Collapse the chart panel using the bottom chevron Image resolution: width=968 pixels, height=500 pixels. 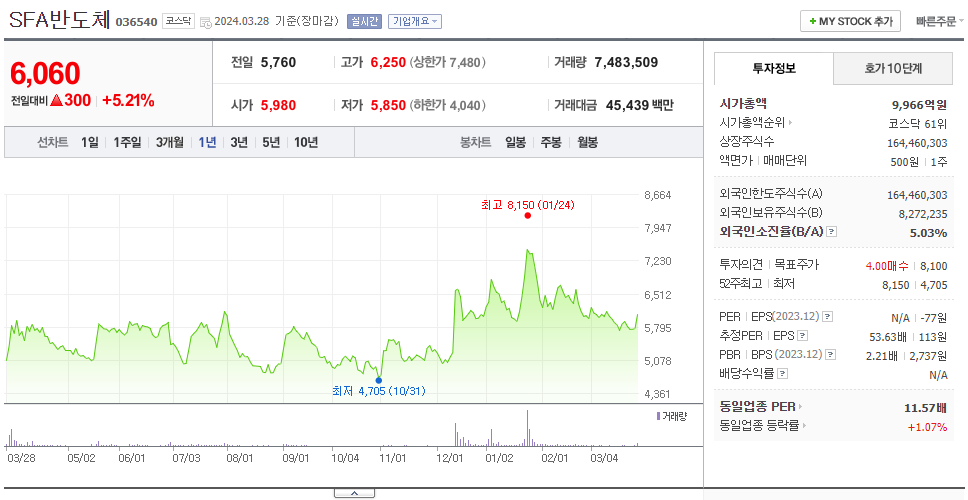point(354,493)
